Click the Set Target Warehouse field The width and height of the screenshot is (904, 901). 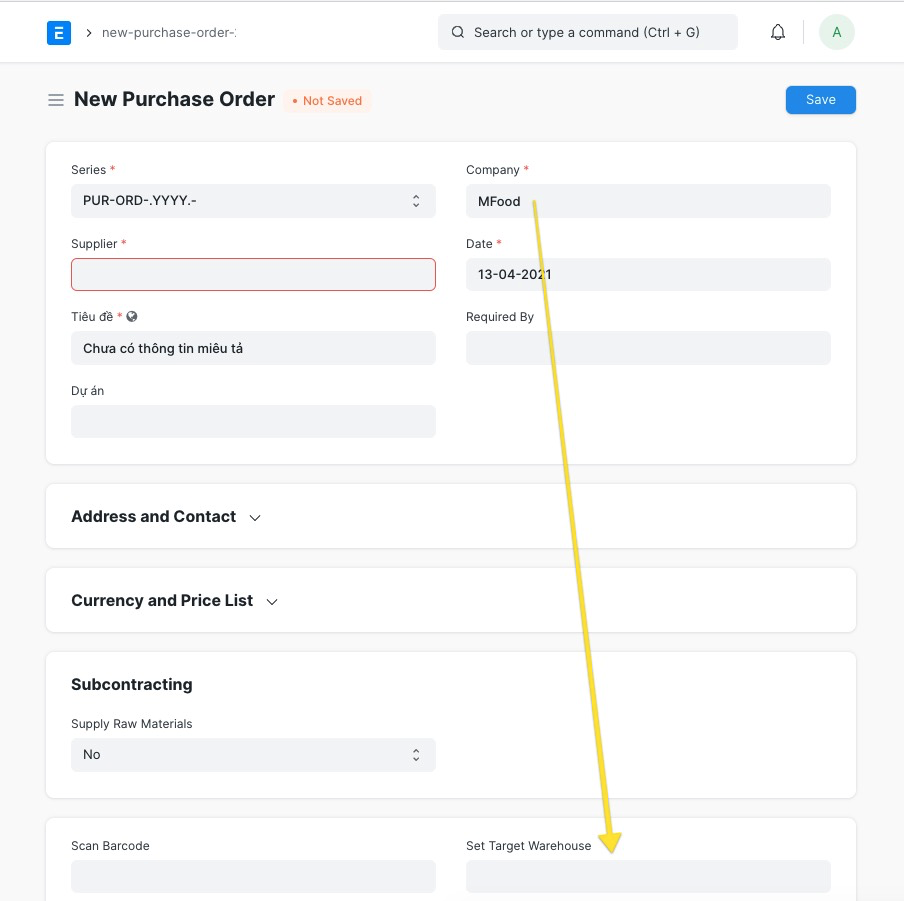[x=648, y=876]
